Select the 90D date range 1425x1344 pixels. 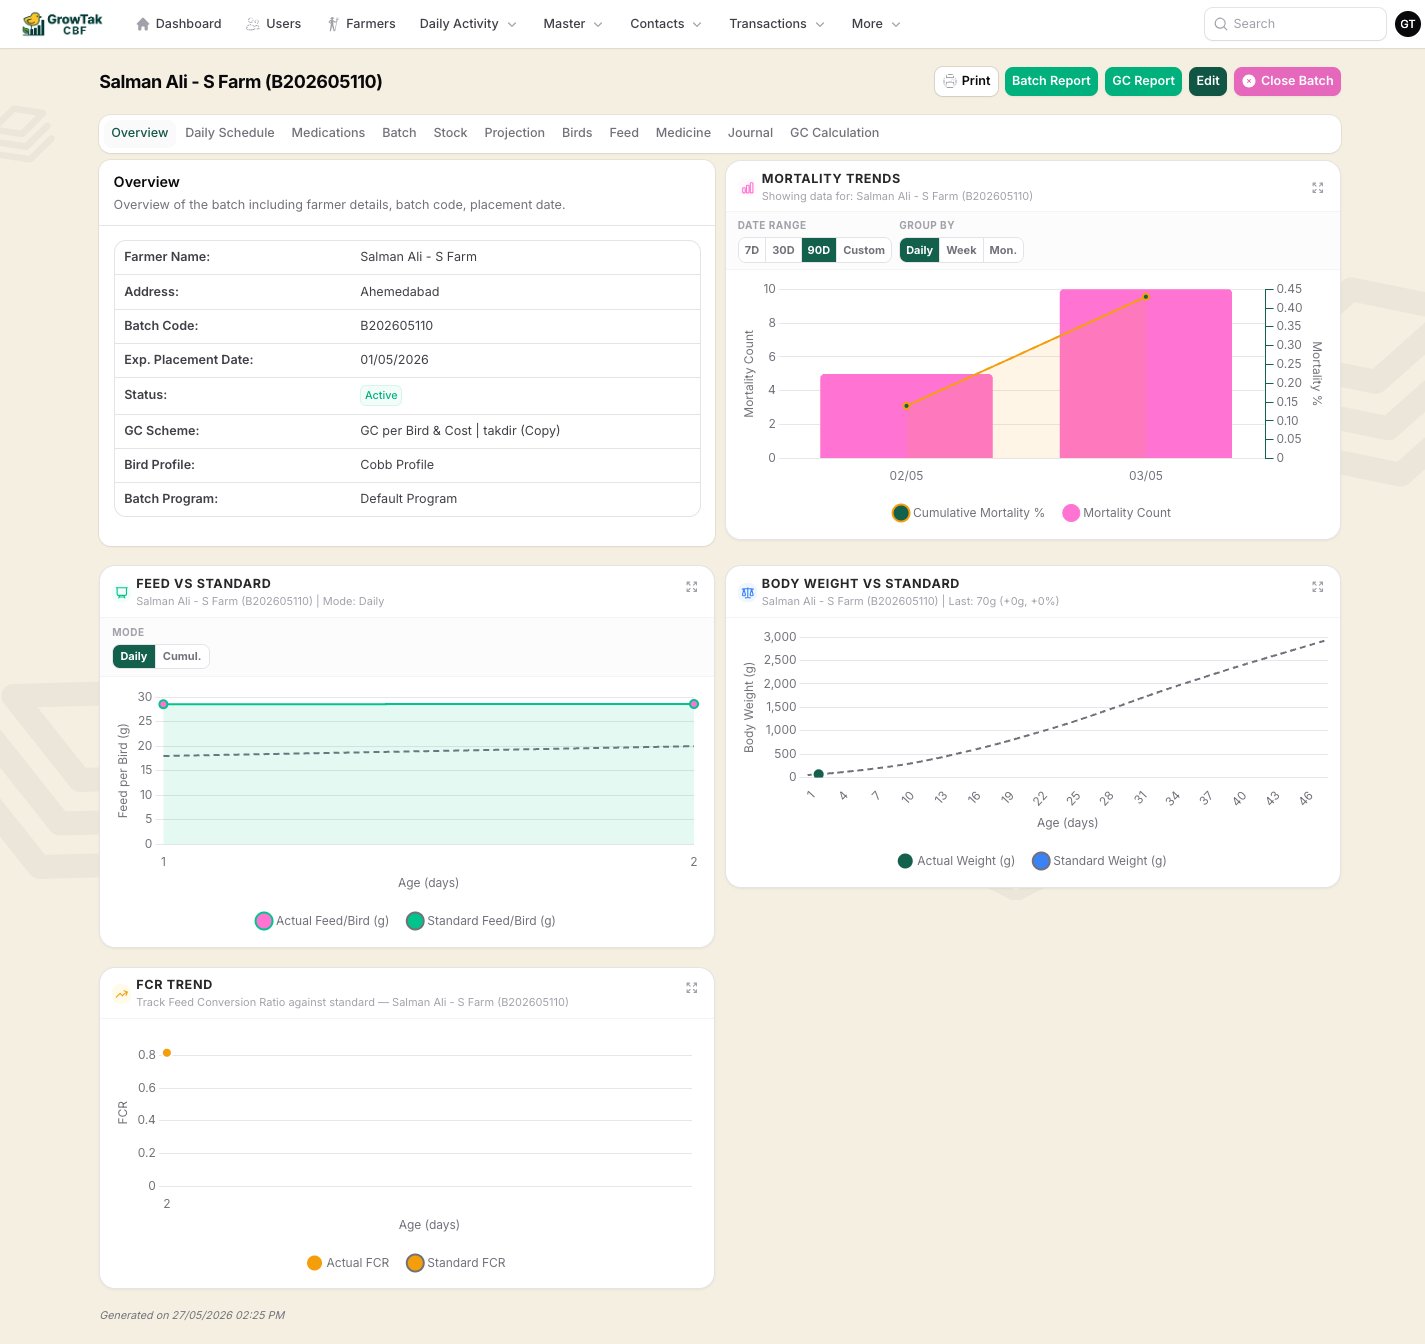tap(819, 250)
